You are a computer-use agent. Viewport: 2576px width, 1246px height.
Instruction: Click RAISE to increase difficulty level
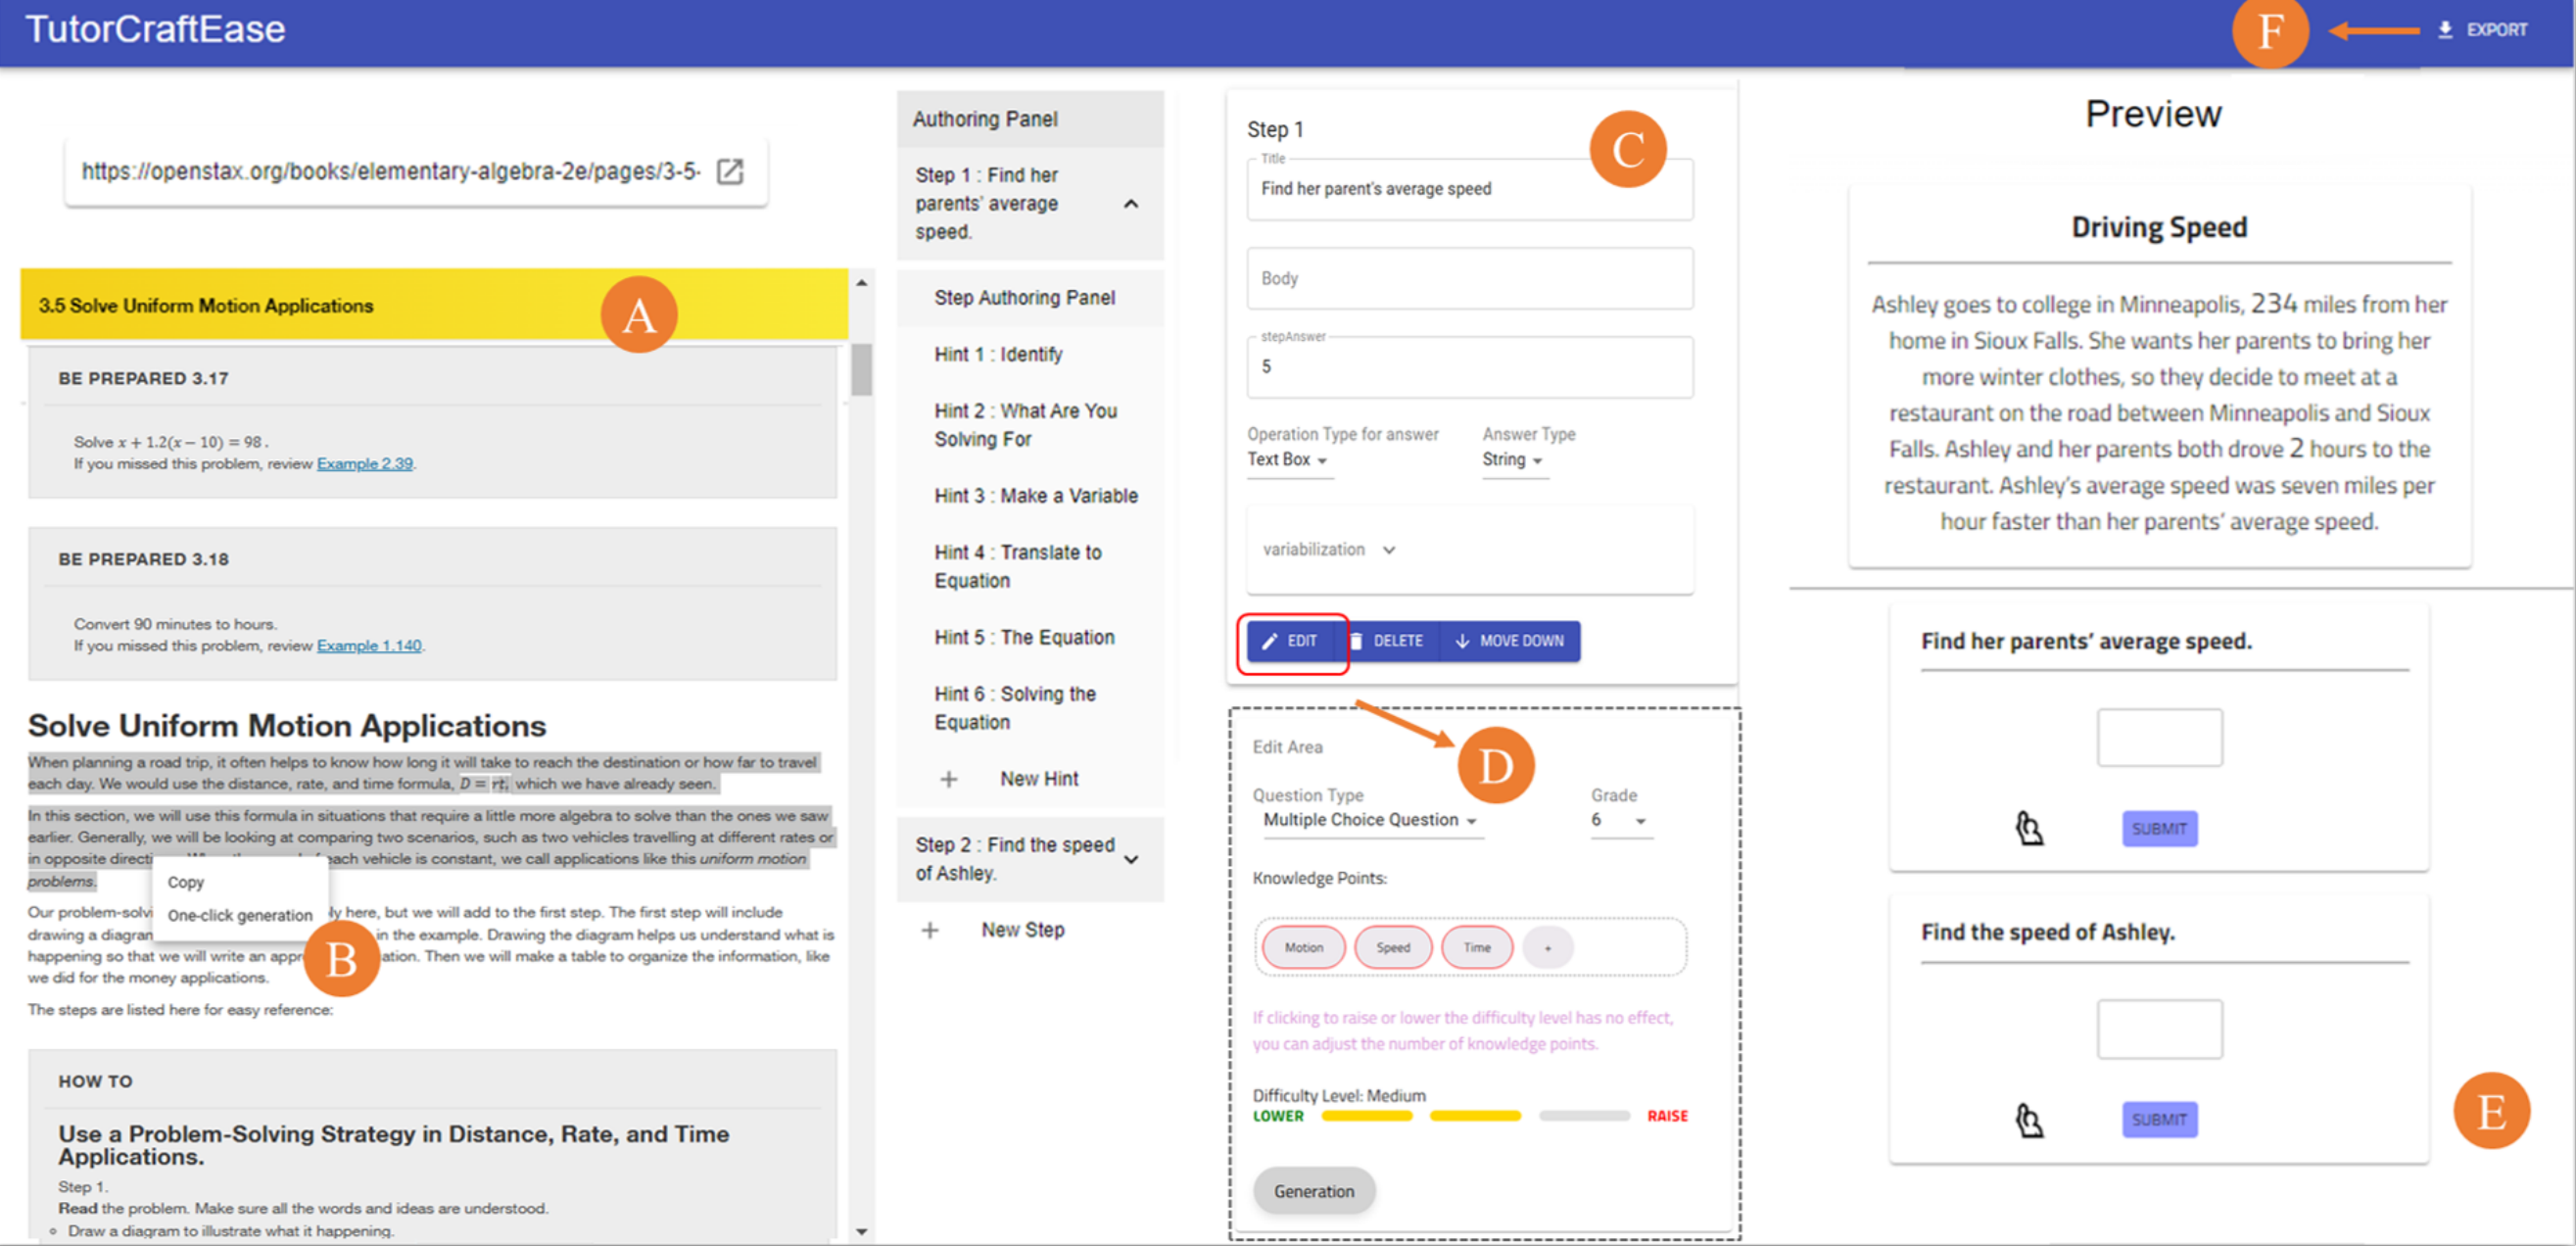[1667, 1116]
